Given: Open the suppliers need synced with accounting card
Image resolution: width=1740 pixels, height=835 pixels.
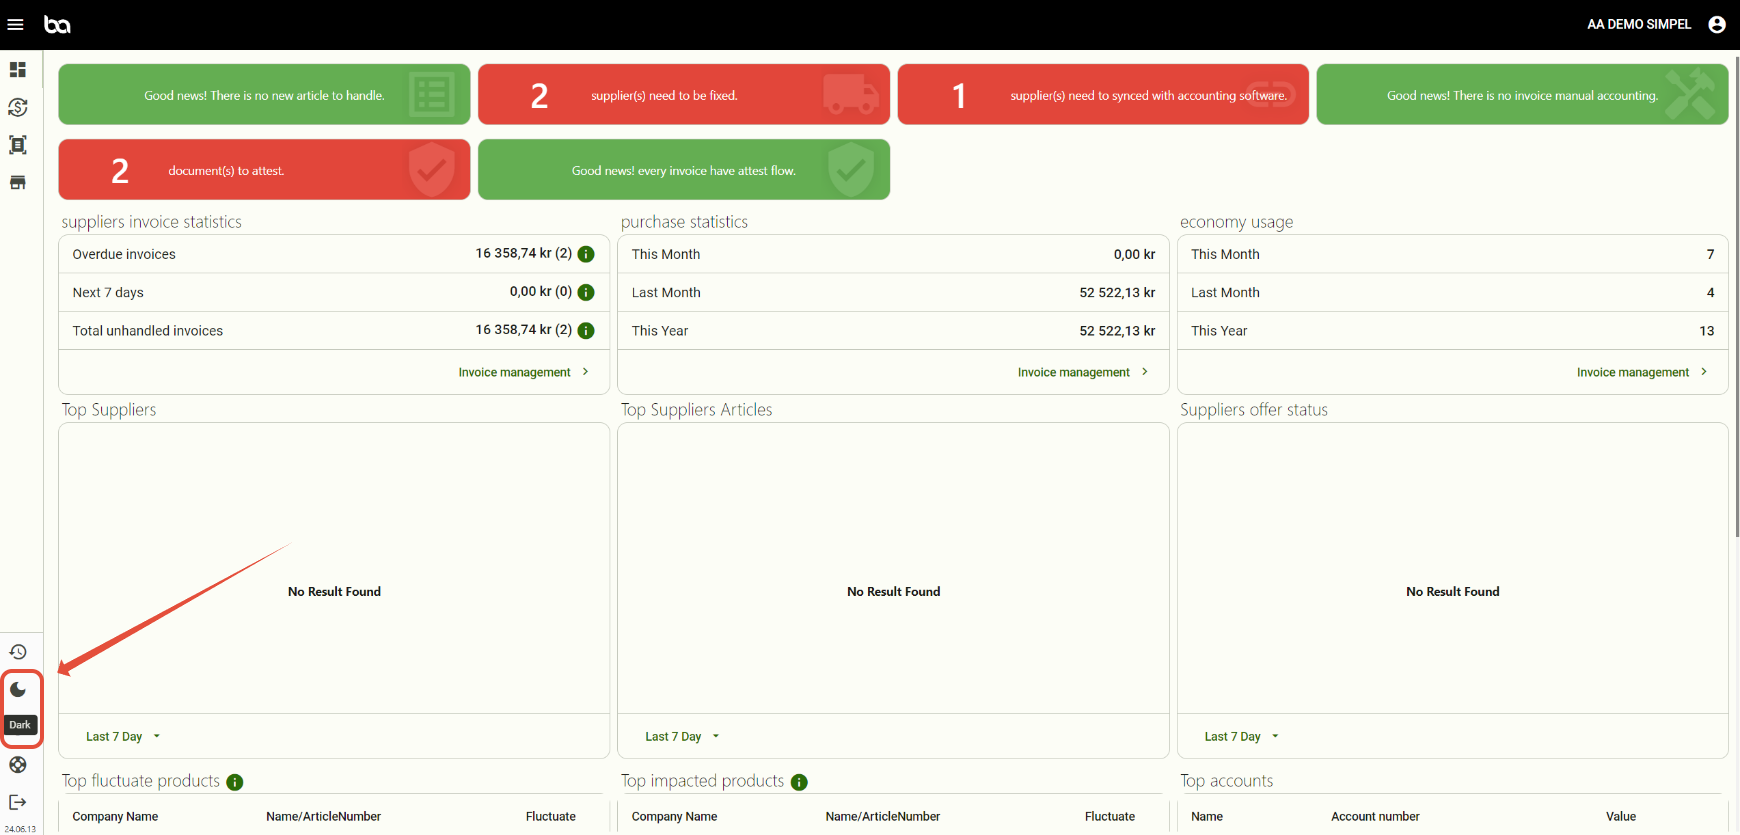Looking at the screenshot, I should click(x=1103, y=94).
